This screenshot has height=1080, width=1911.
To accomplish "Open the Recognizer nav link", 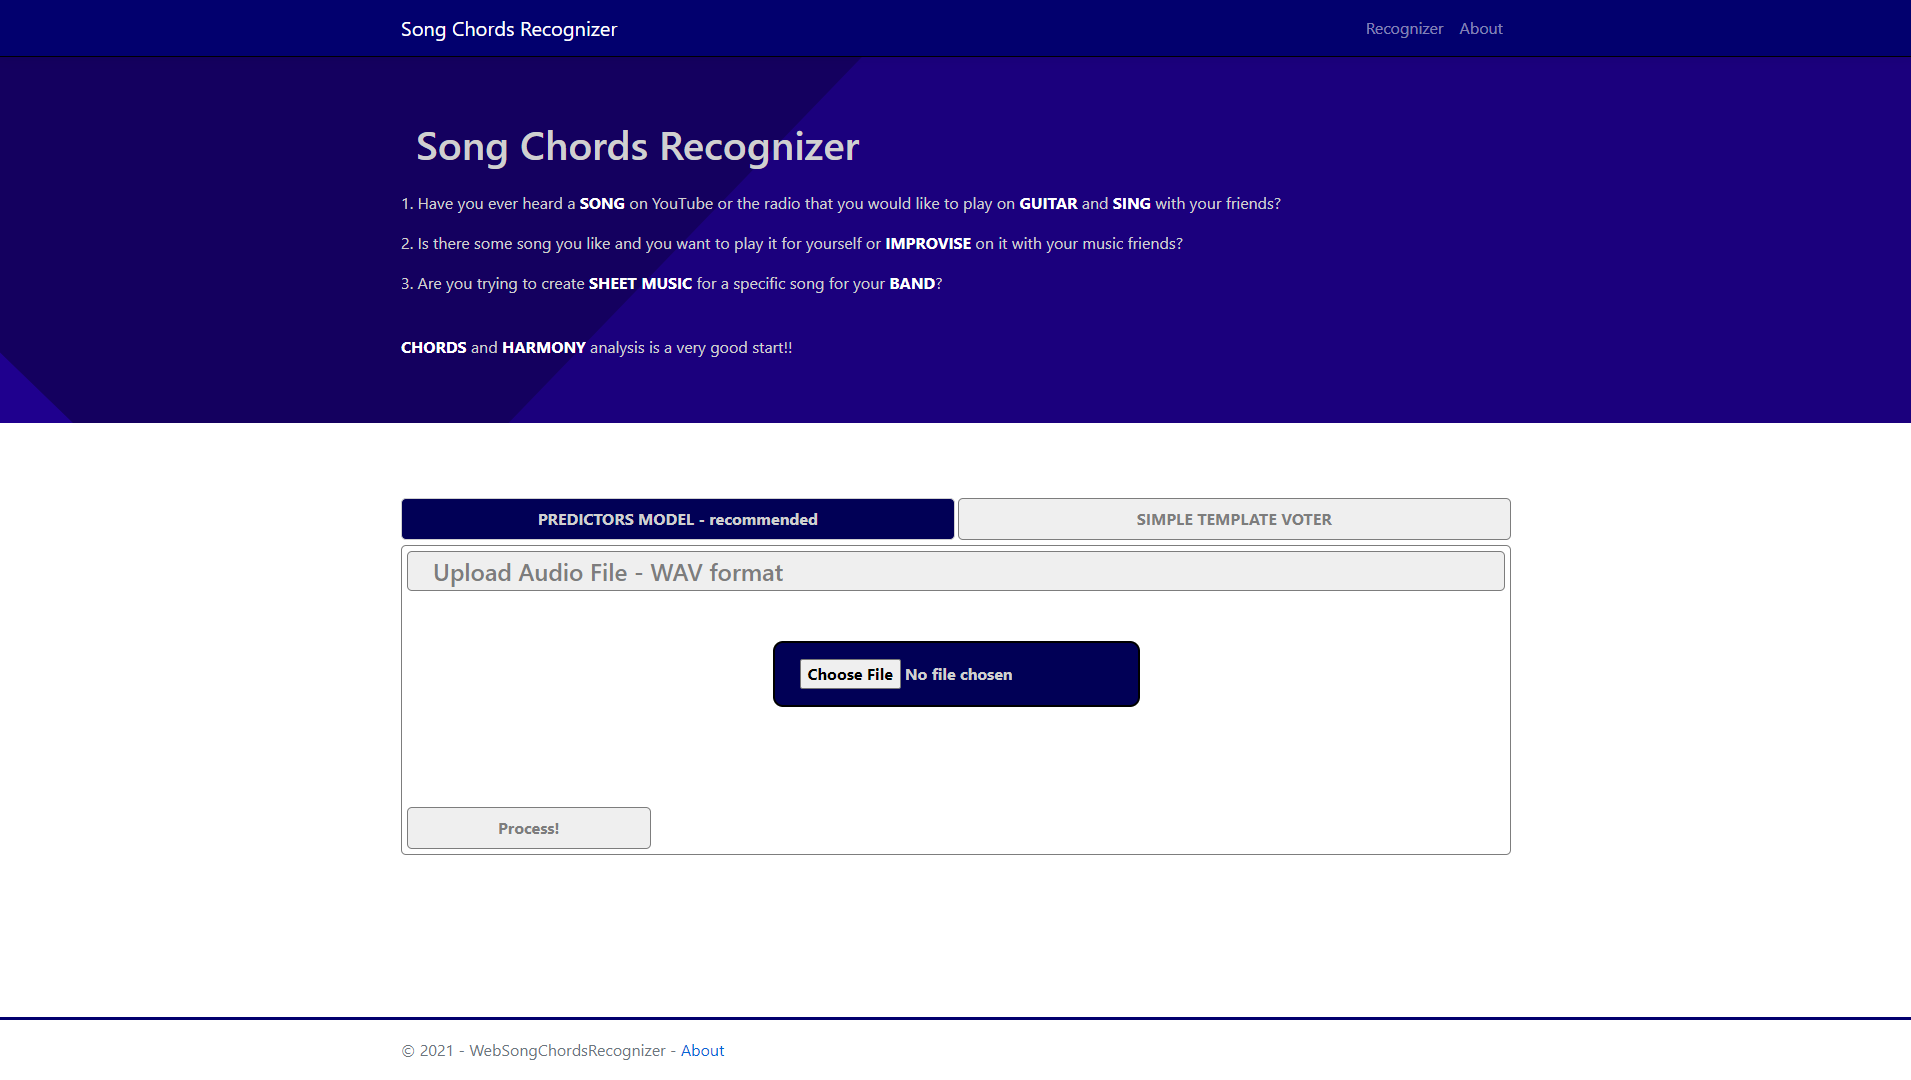I will tap(1404, 29).
